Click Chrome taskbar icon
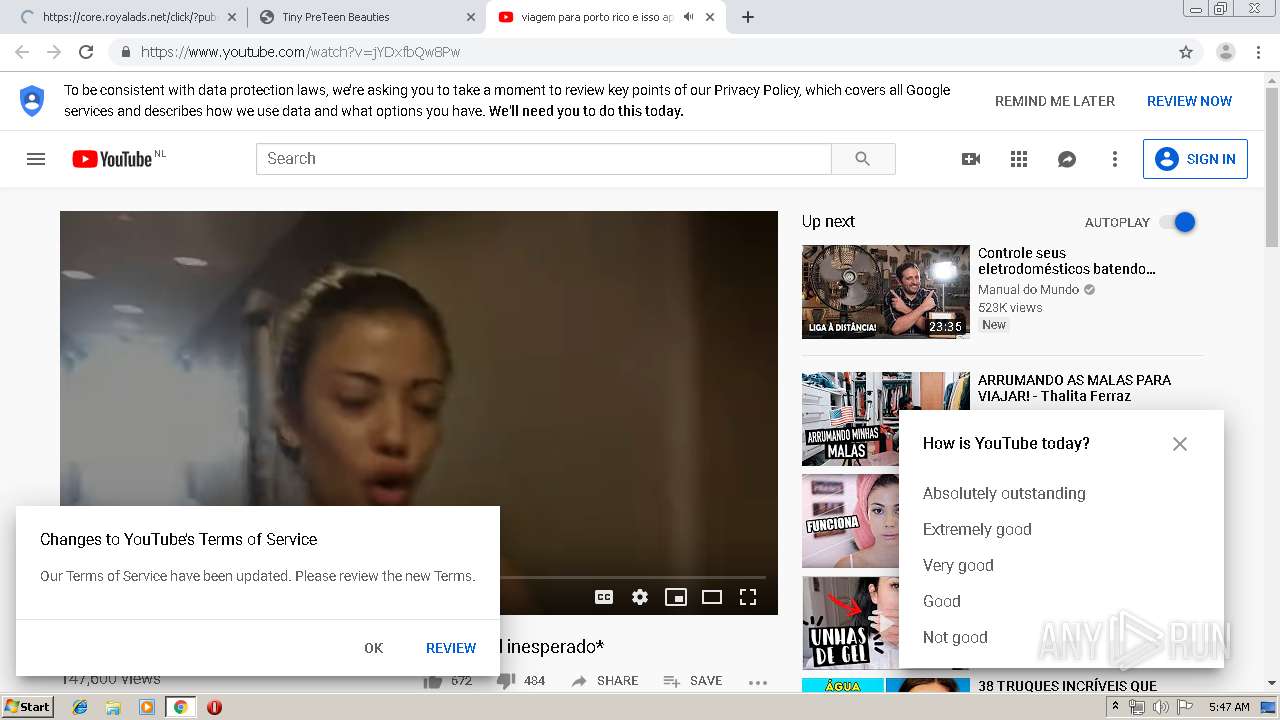This screenshot has height=720, width=1280. coord(180,707)
